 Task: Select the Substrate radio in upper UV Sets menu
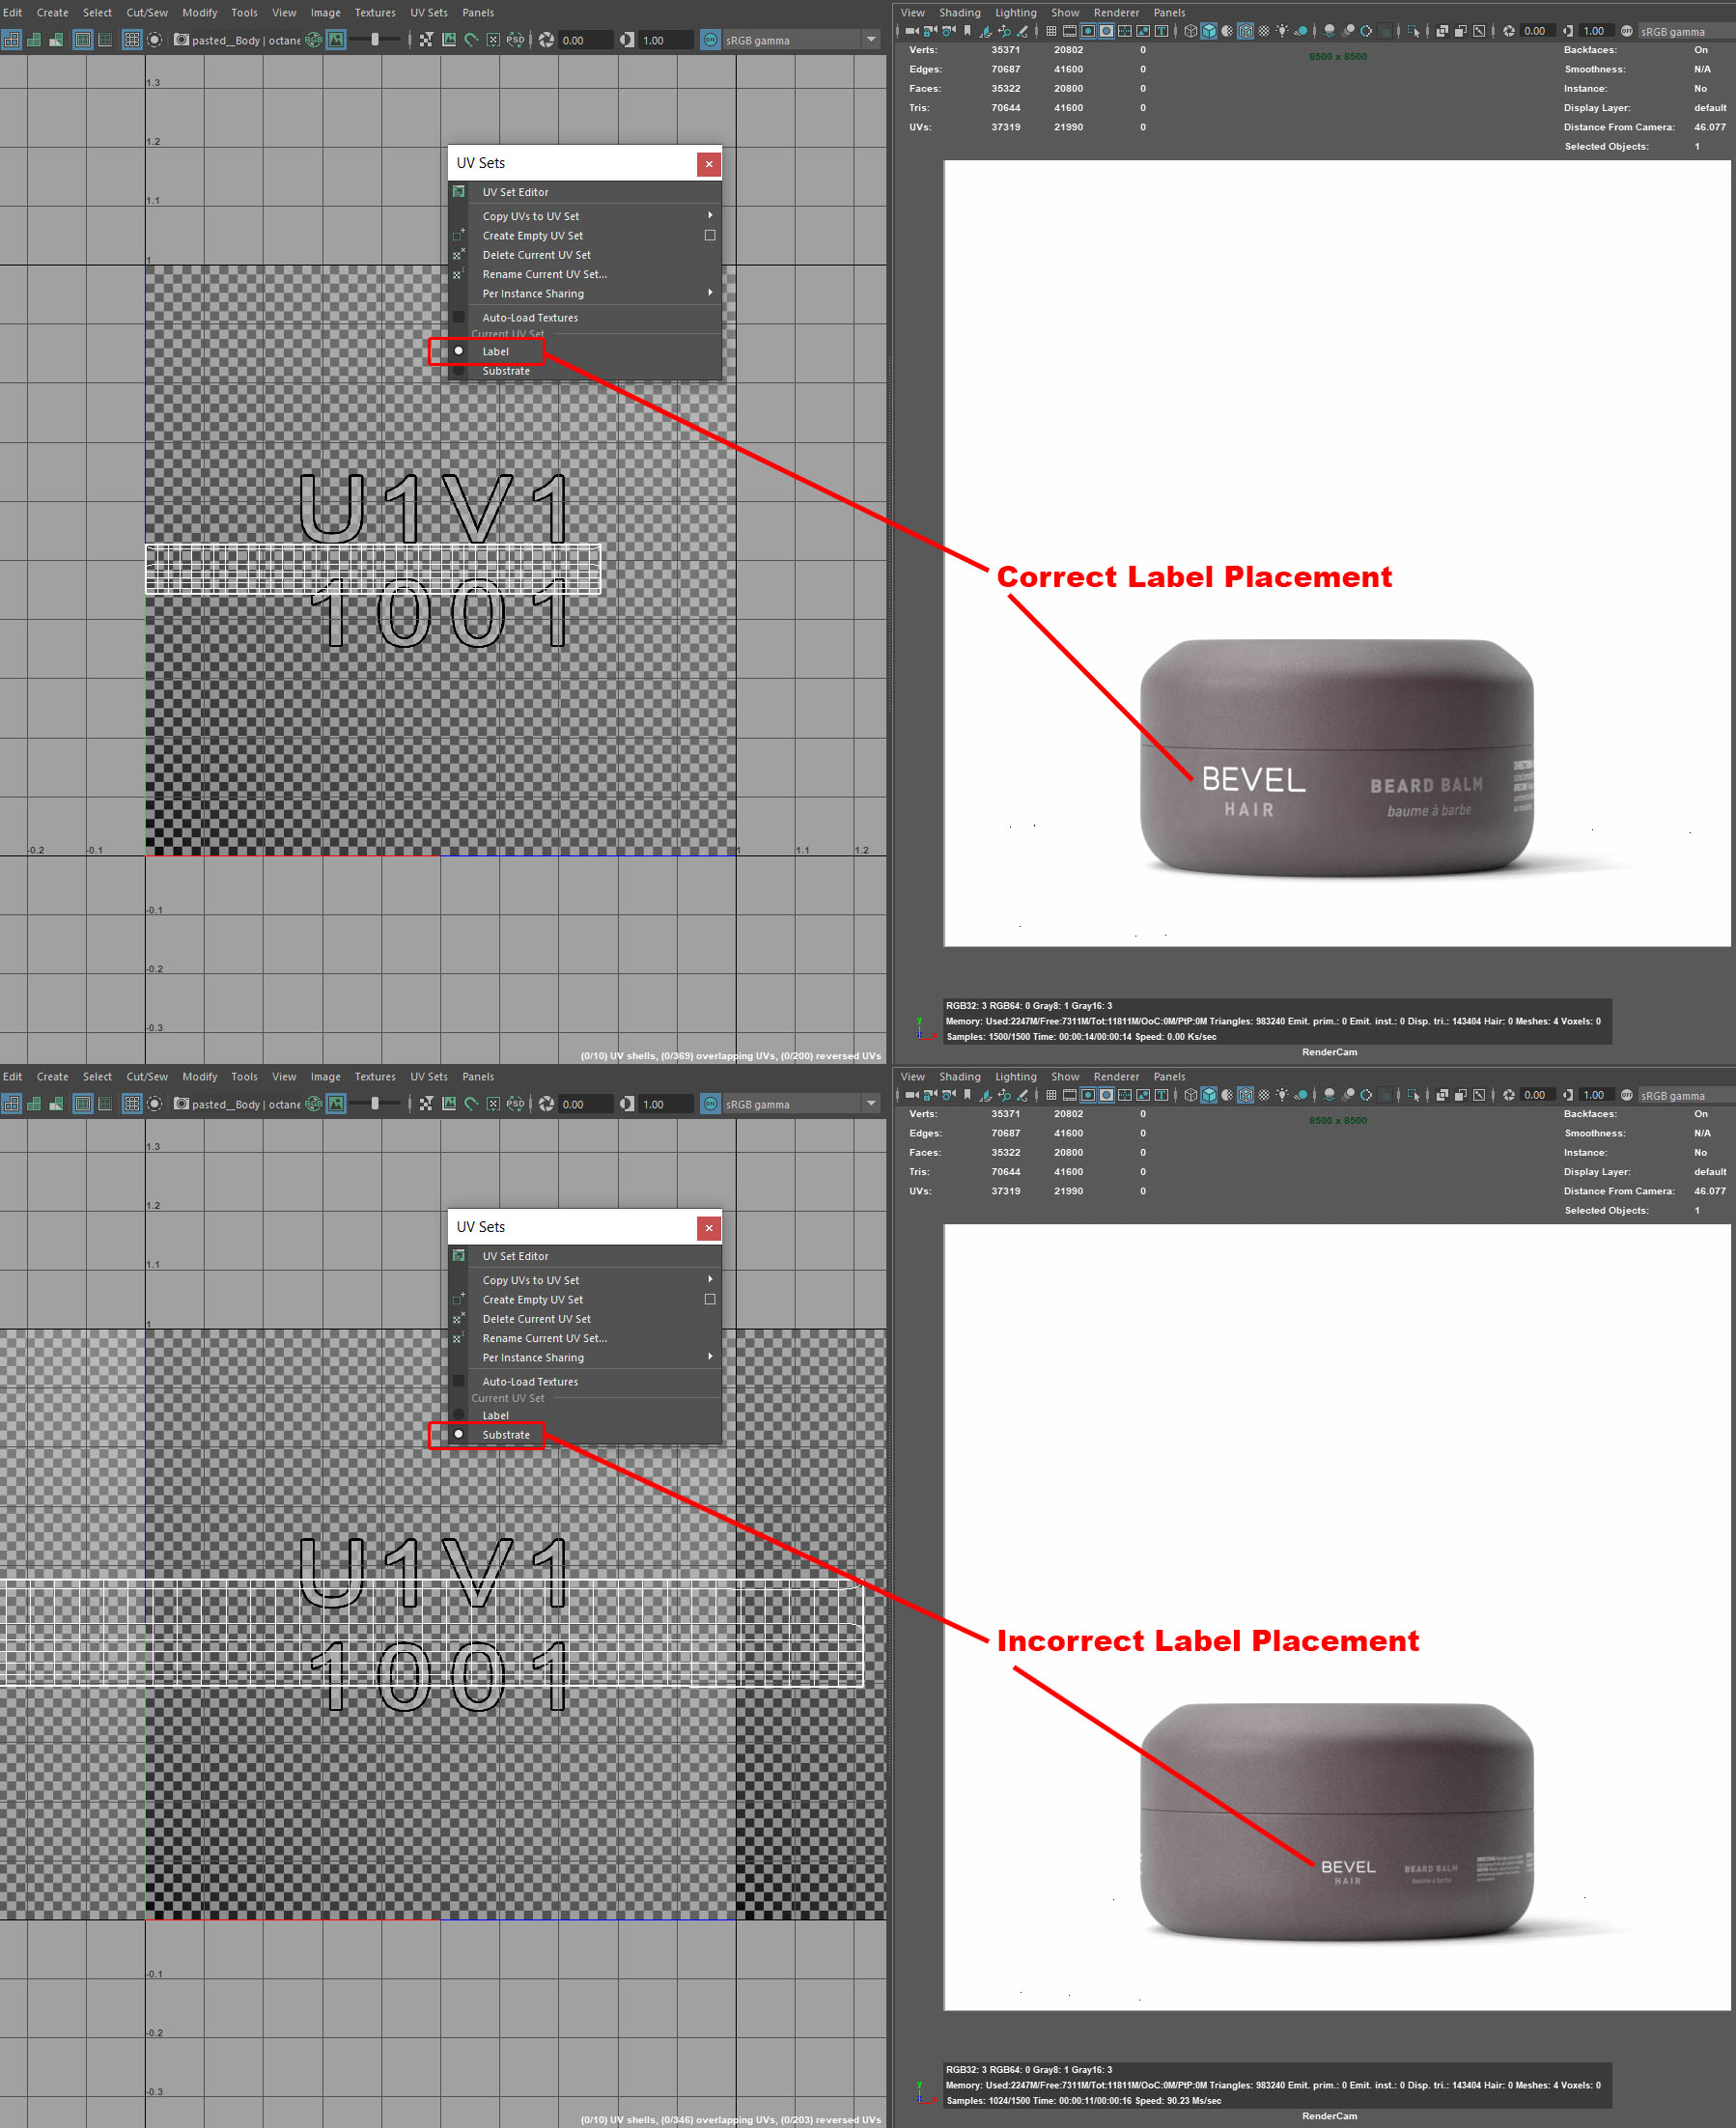click(x=458, y=371)
